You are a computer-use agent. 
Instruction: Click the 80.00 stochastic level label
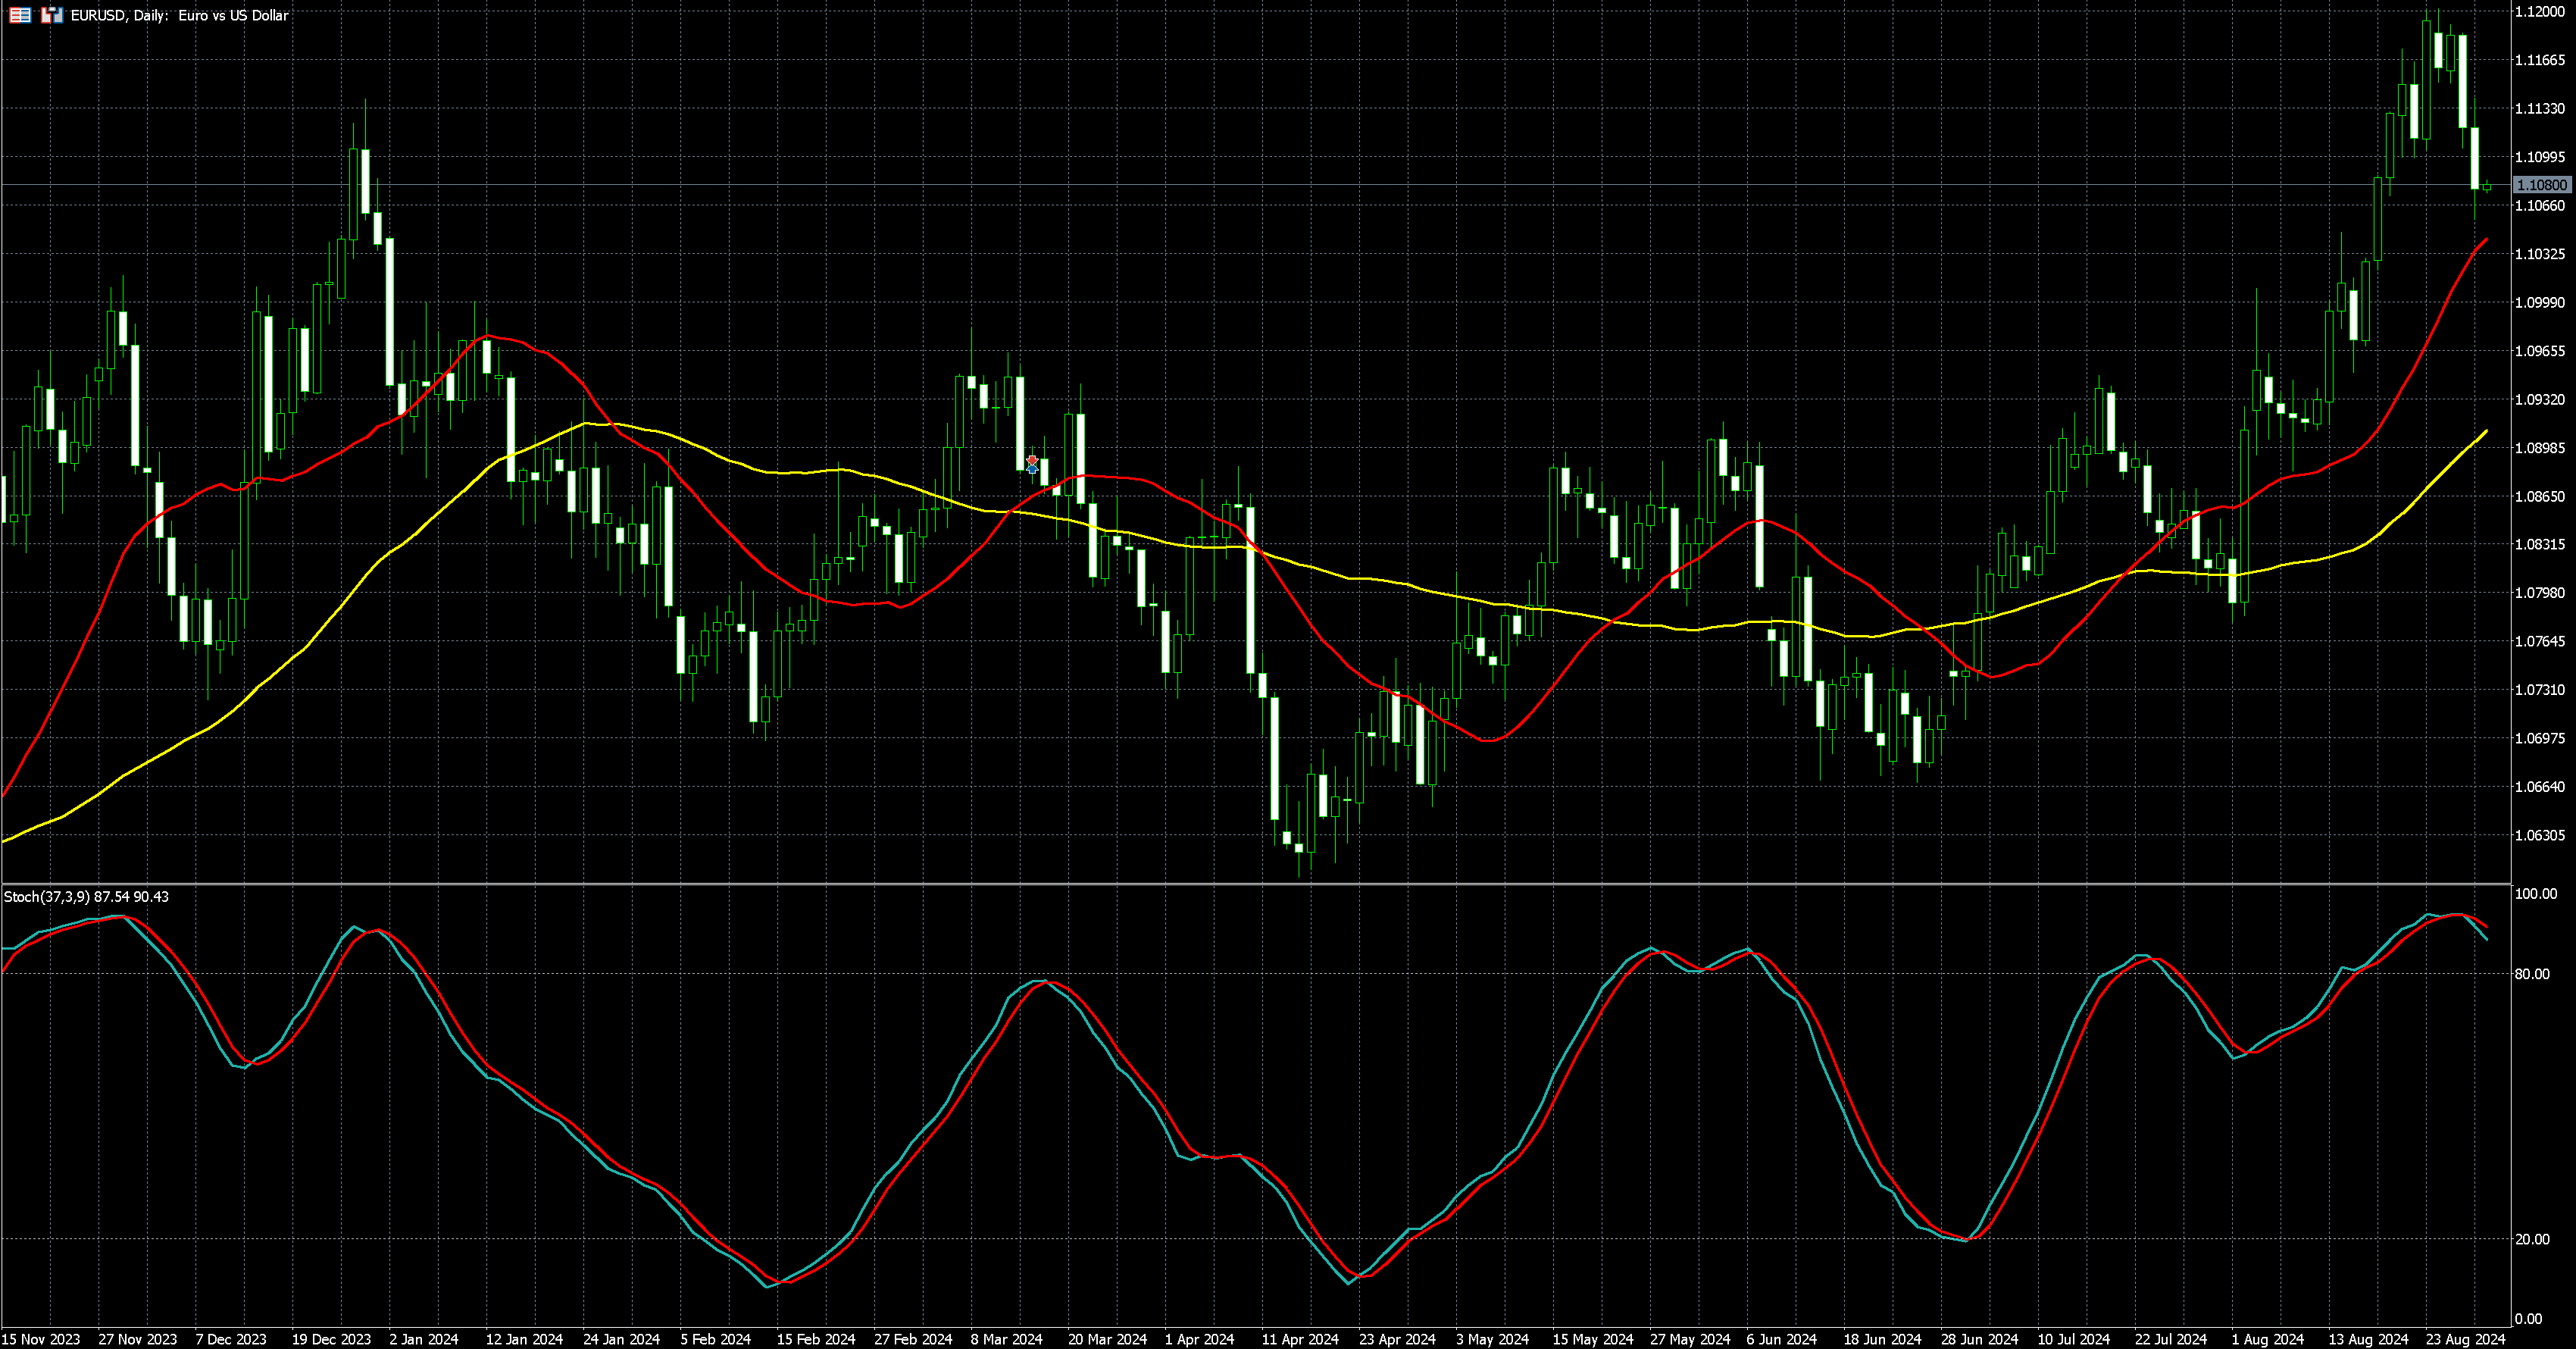coord(2531,973)
